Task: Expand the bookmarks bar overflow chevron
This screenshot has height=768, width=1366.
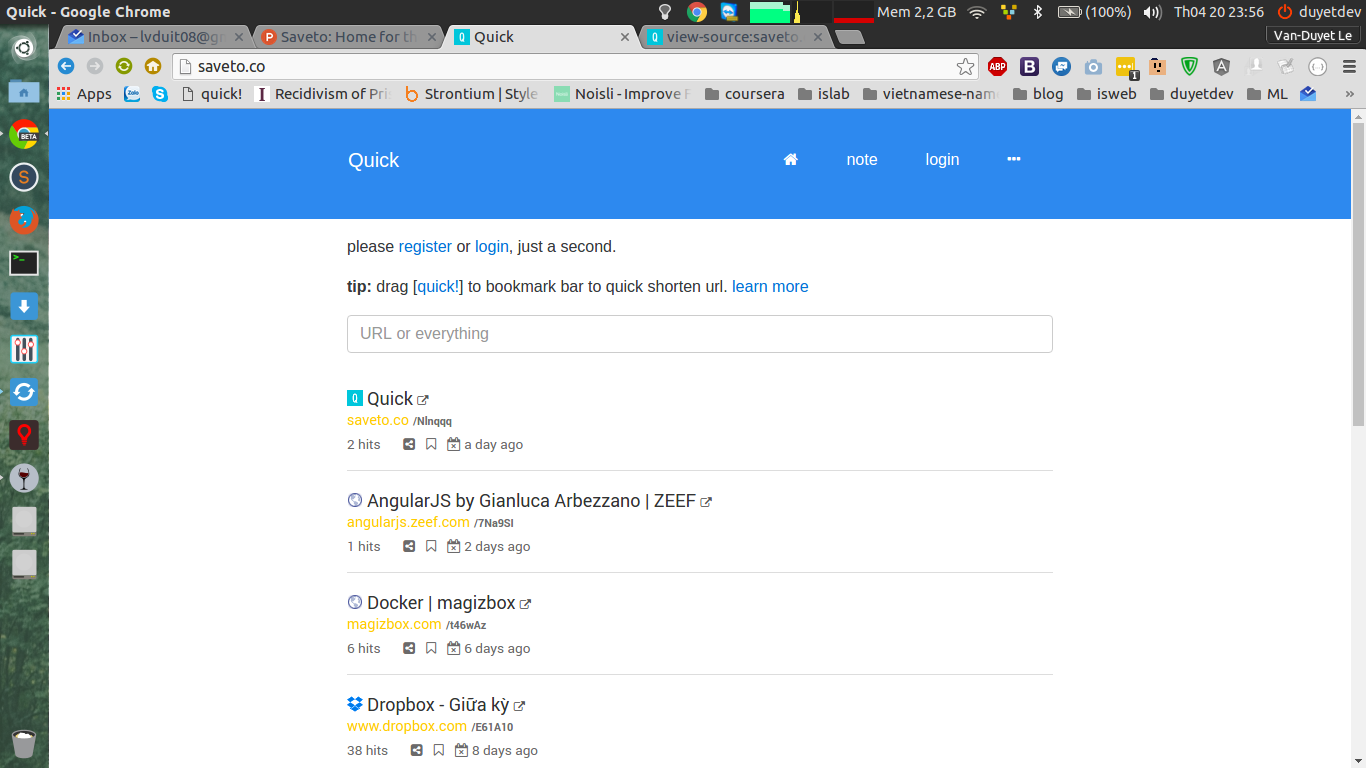Action: (x=1349, y=94)
